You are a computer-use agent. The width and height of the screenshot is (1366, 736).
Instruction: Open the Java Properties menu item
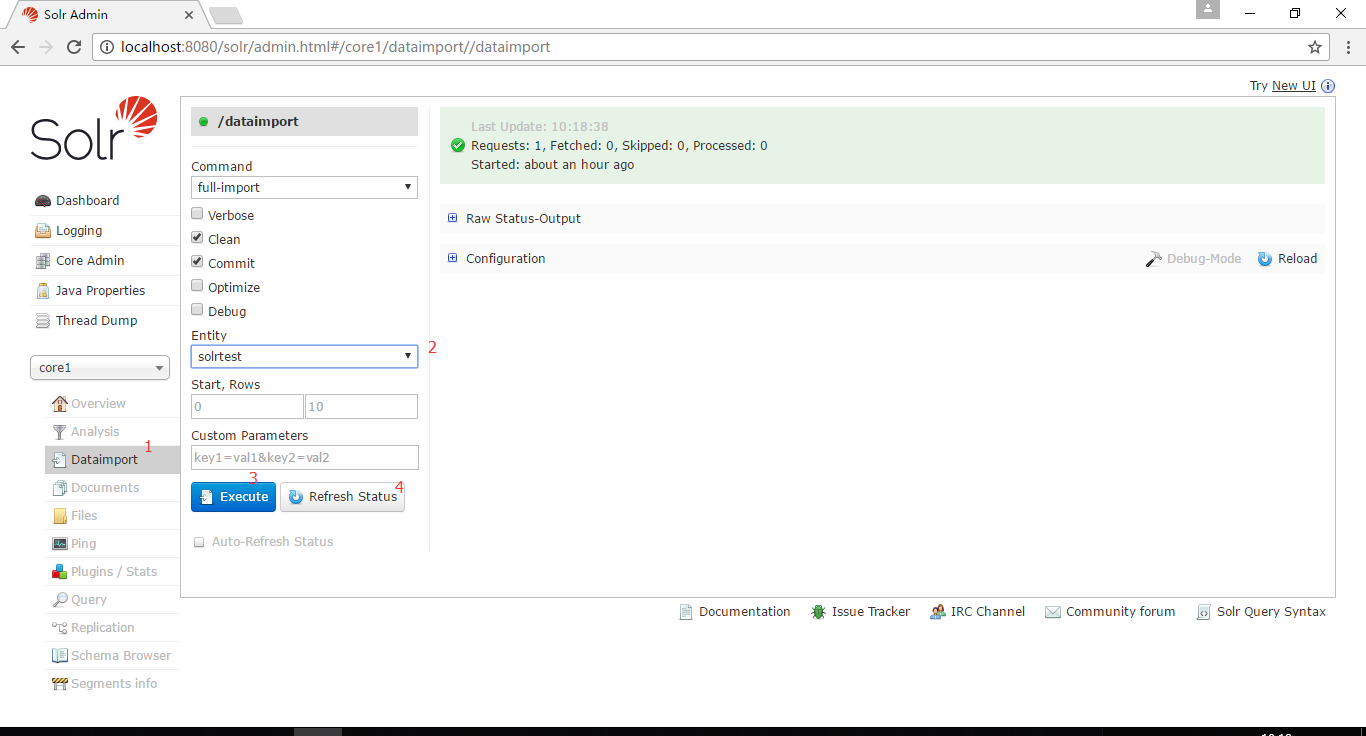click(x=105, y=291)
